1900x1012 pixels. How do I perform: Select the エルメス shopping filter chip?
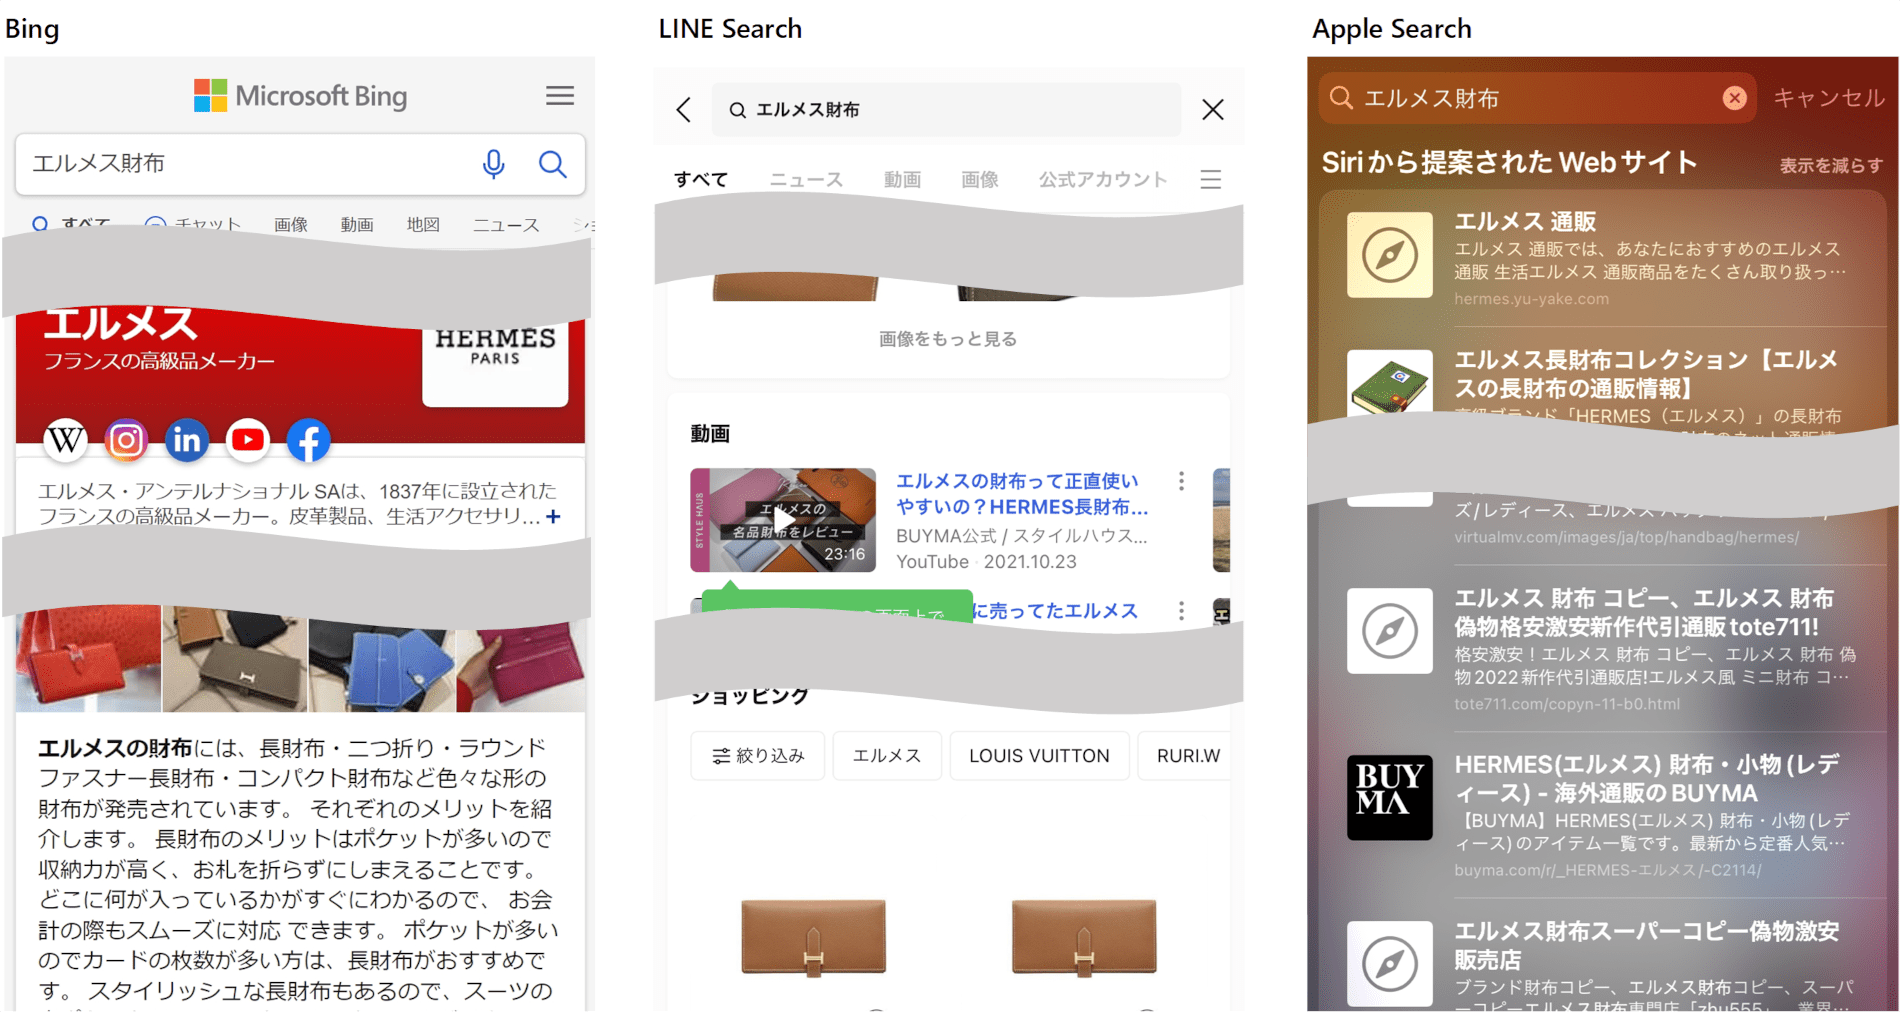pos(887,756)
